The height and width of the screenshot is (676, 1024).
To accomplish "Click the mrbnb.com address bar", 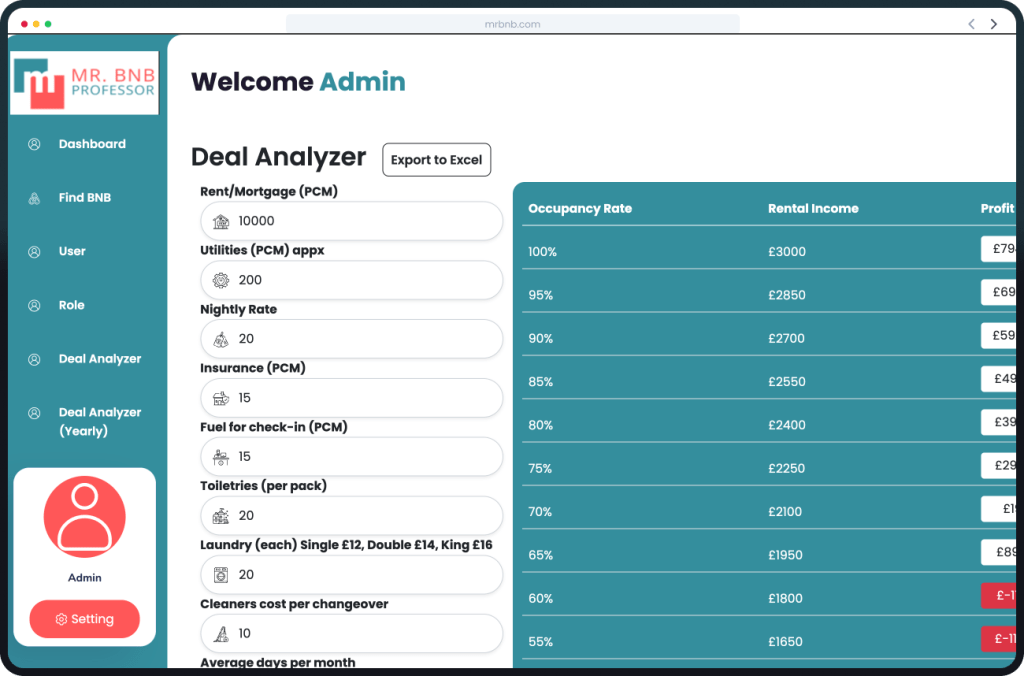I will pyautogui.click(x=512, y=24).
